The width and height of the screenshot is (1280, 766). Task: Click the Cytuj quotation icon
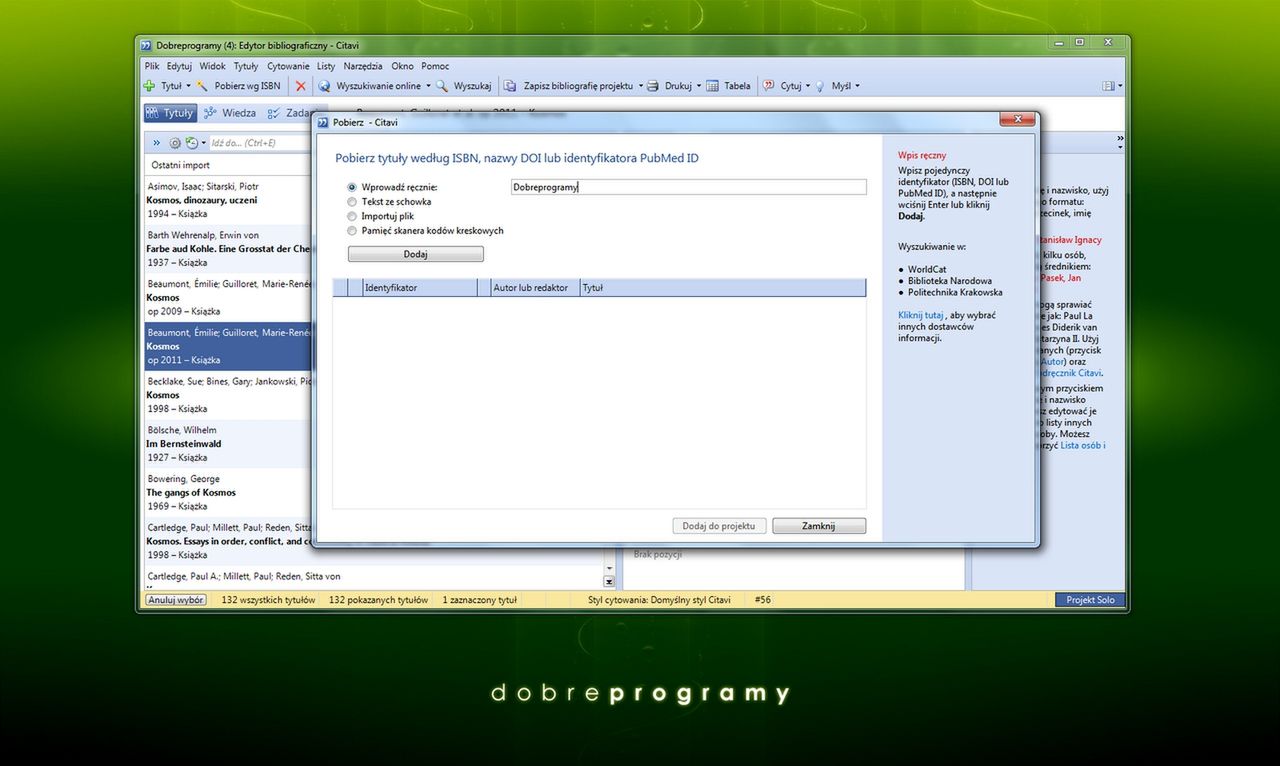769,86
